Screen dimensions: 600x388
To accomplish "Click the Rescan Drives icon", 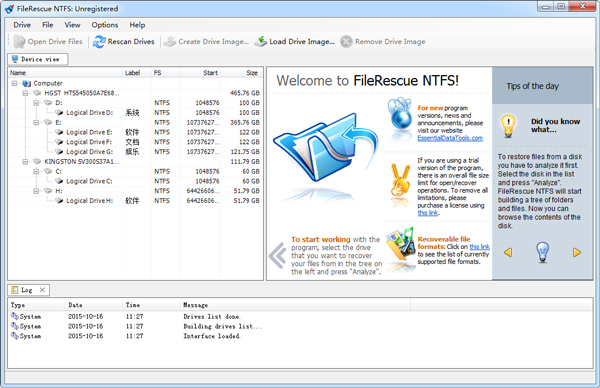I will [x=99, y=42].
